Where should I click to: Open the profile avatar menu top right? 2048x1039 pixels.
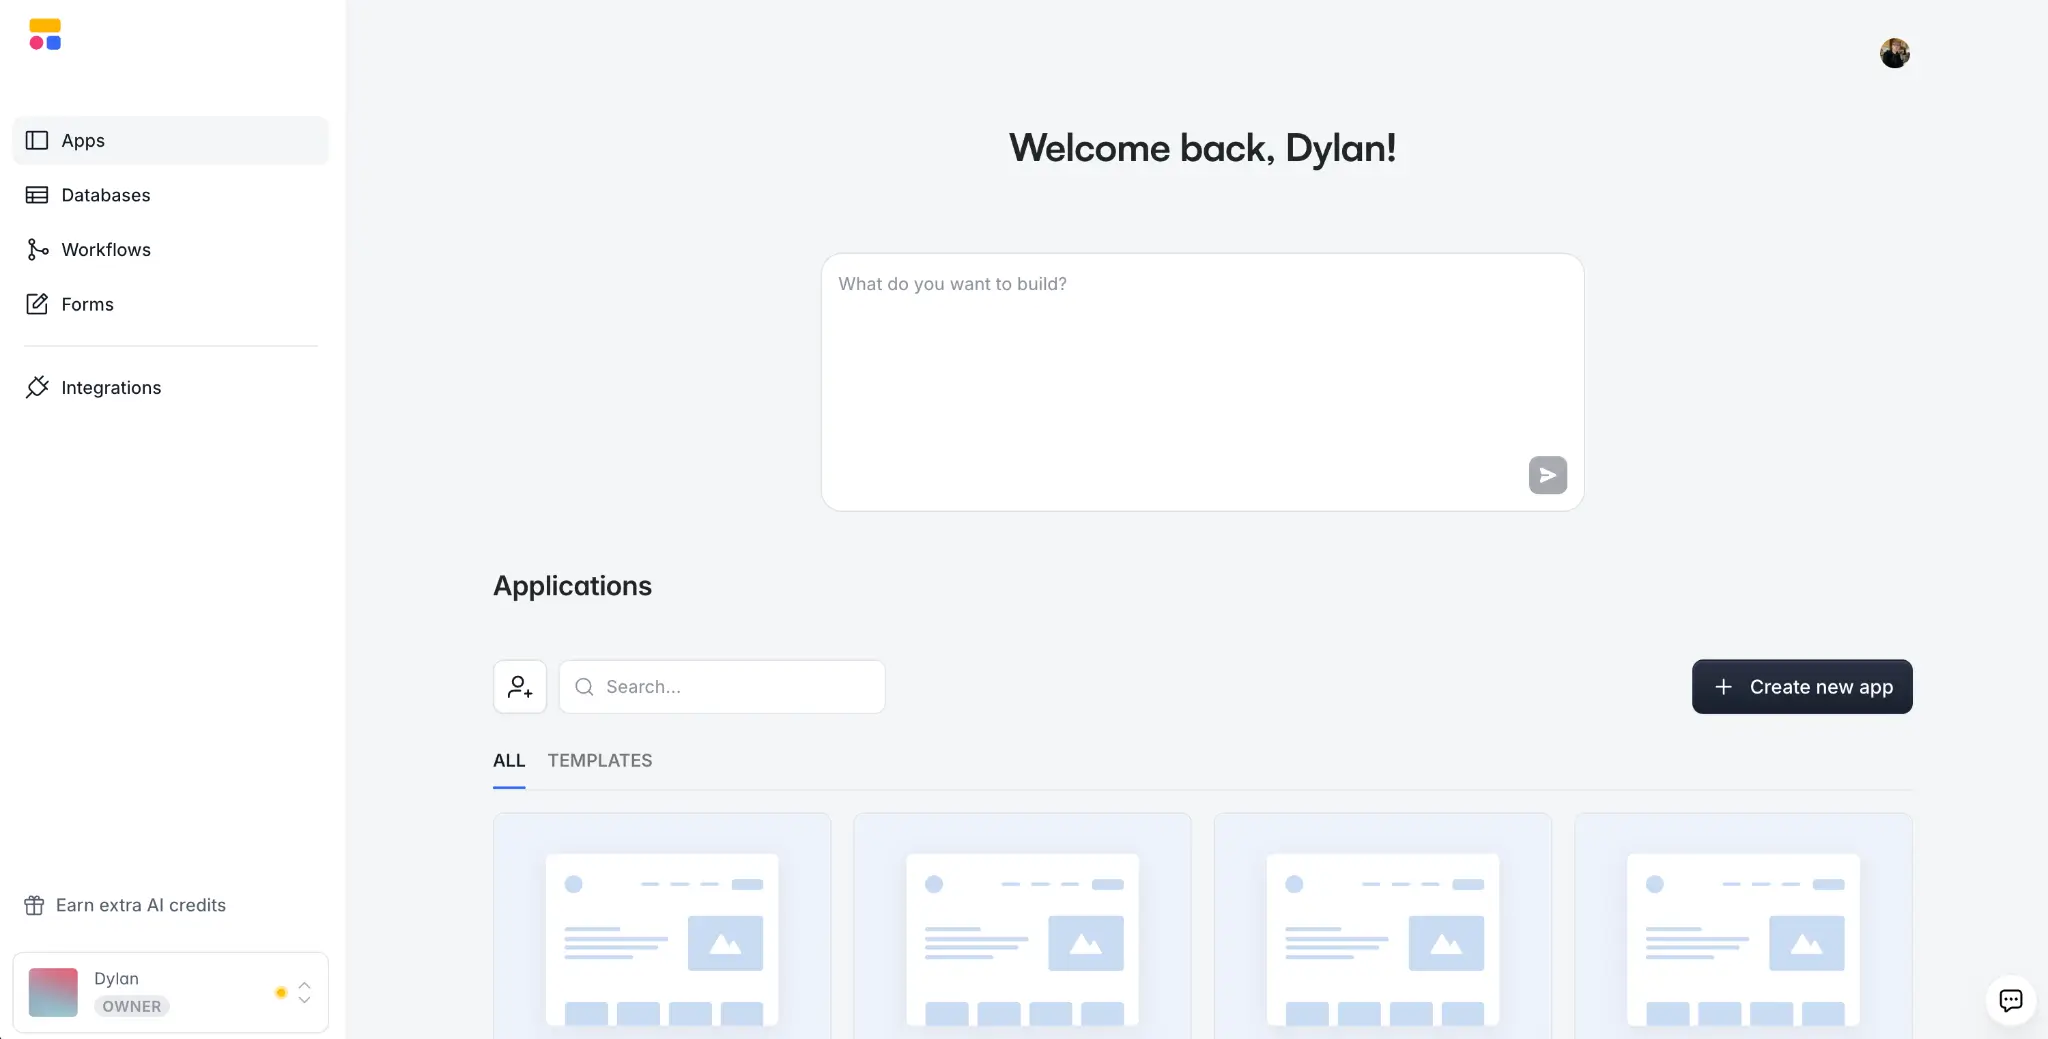[1894, 51]
